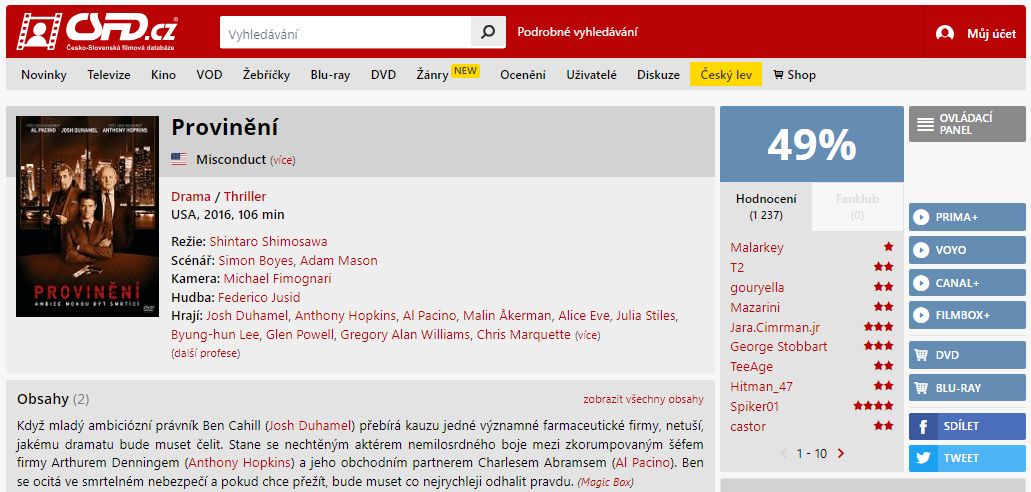Click the US flag icon beside Misconduct
Image resolution: width=1031 pixels, height=492 pixels.
[x=179, y=159]
